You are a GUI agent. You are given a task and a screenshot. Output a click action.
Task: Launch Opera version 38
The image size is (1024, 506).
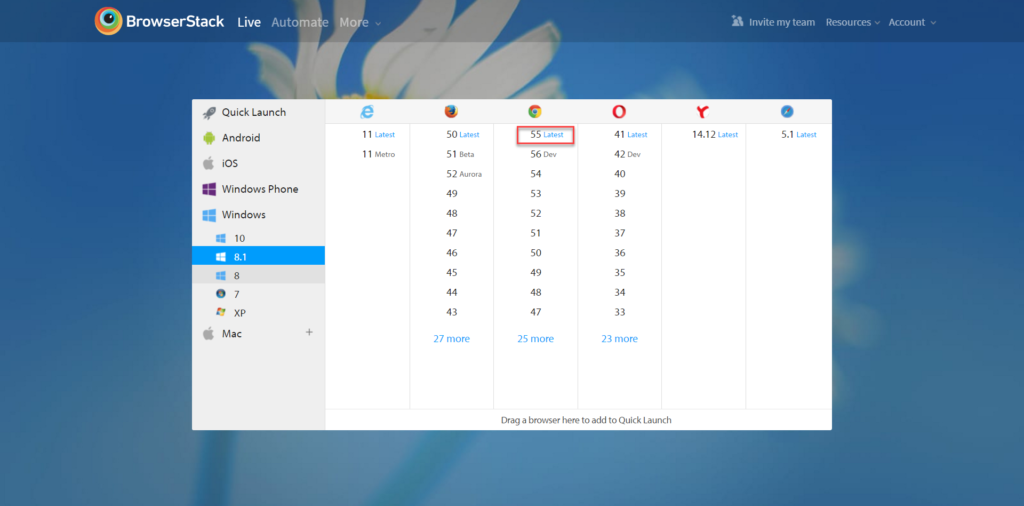pos(620,213)
